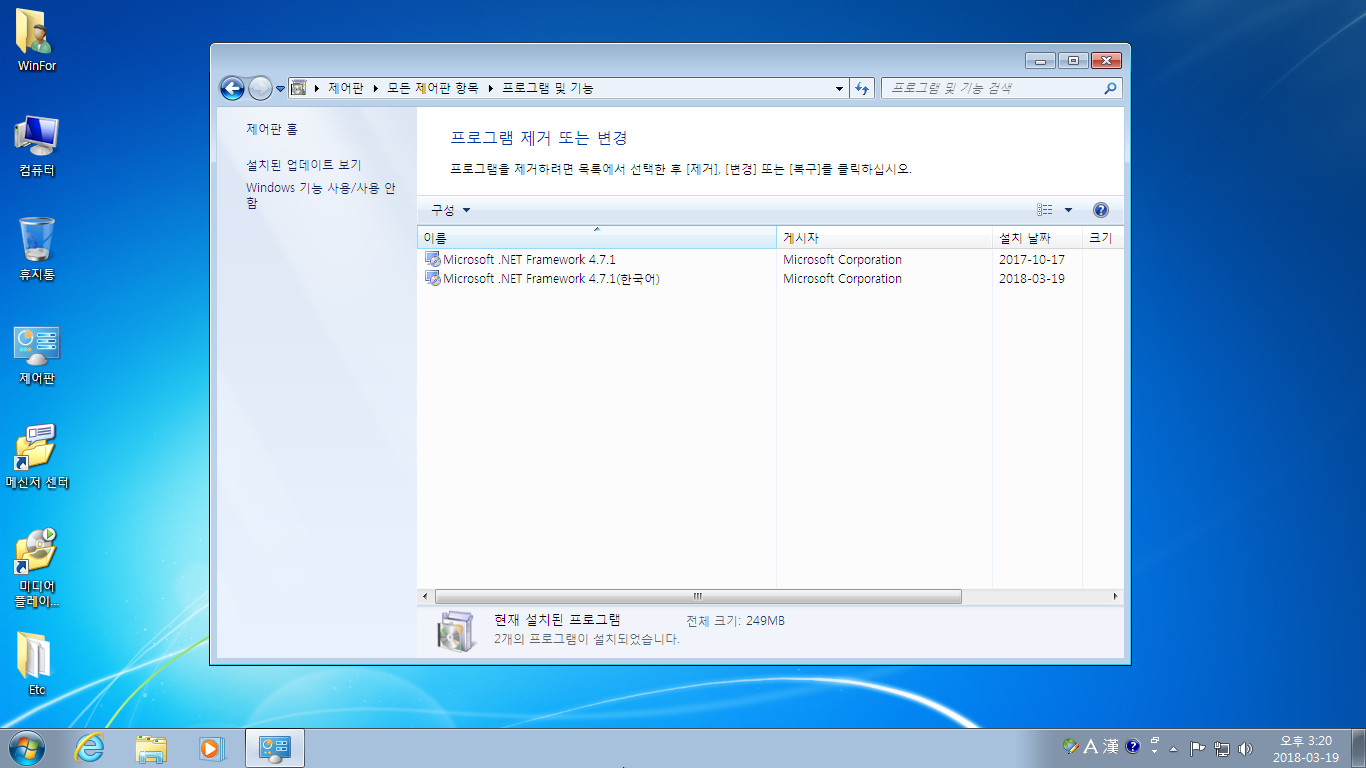
Task: Select the install date 2017-10-17
Action: pyautogui.click(x=1032, y=259)
